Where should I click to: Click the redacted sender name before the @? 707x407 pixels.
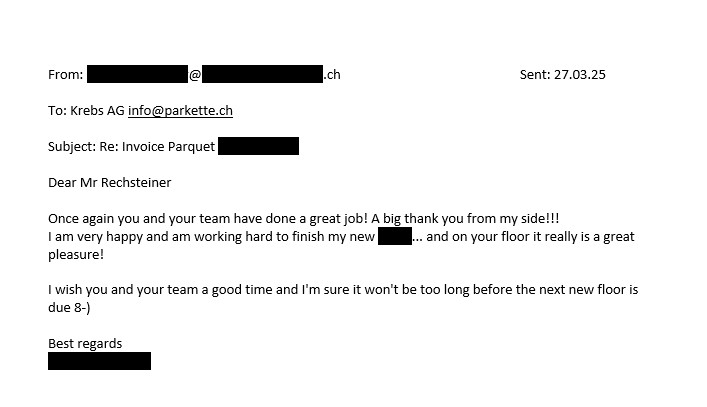pos(137,74)
